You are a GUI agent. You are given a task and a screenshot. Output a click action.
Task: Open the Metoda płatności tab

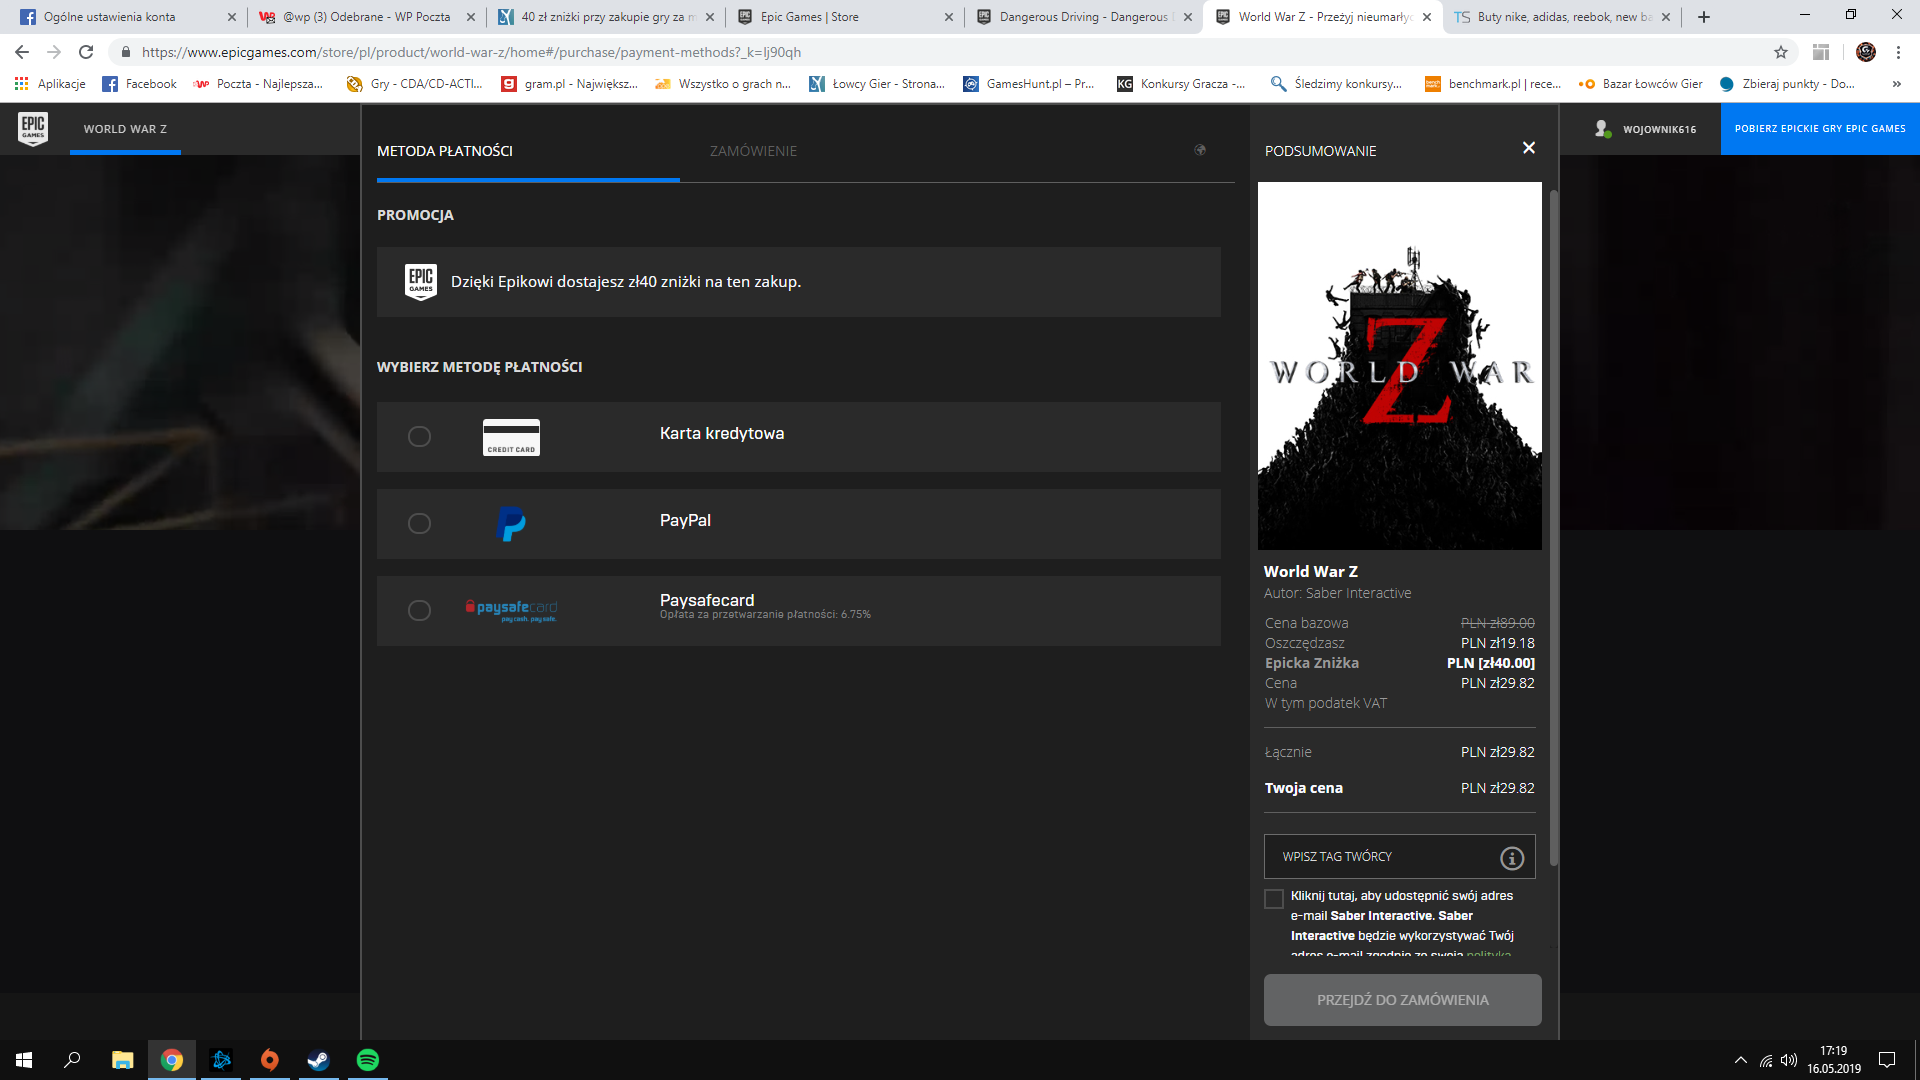(x=445, y=151)
